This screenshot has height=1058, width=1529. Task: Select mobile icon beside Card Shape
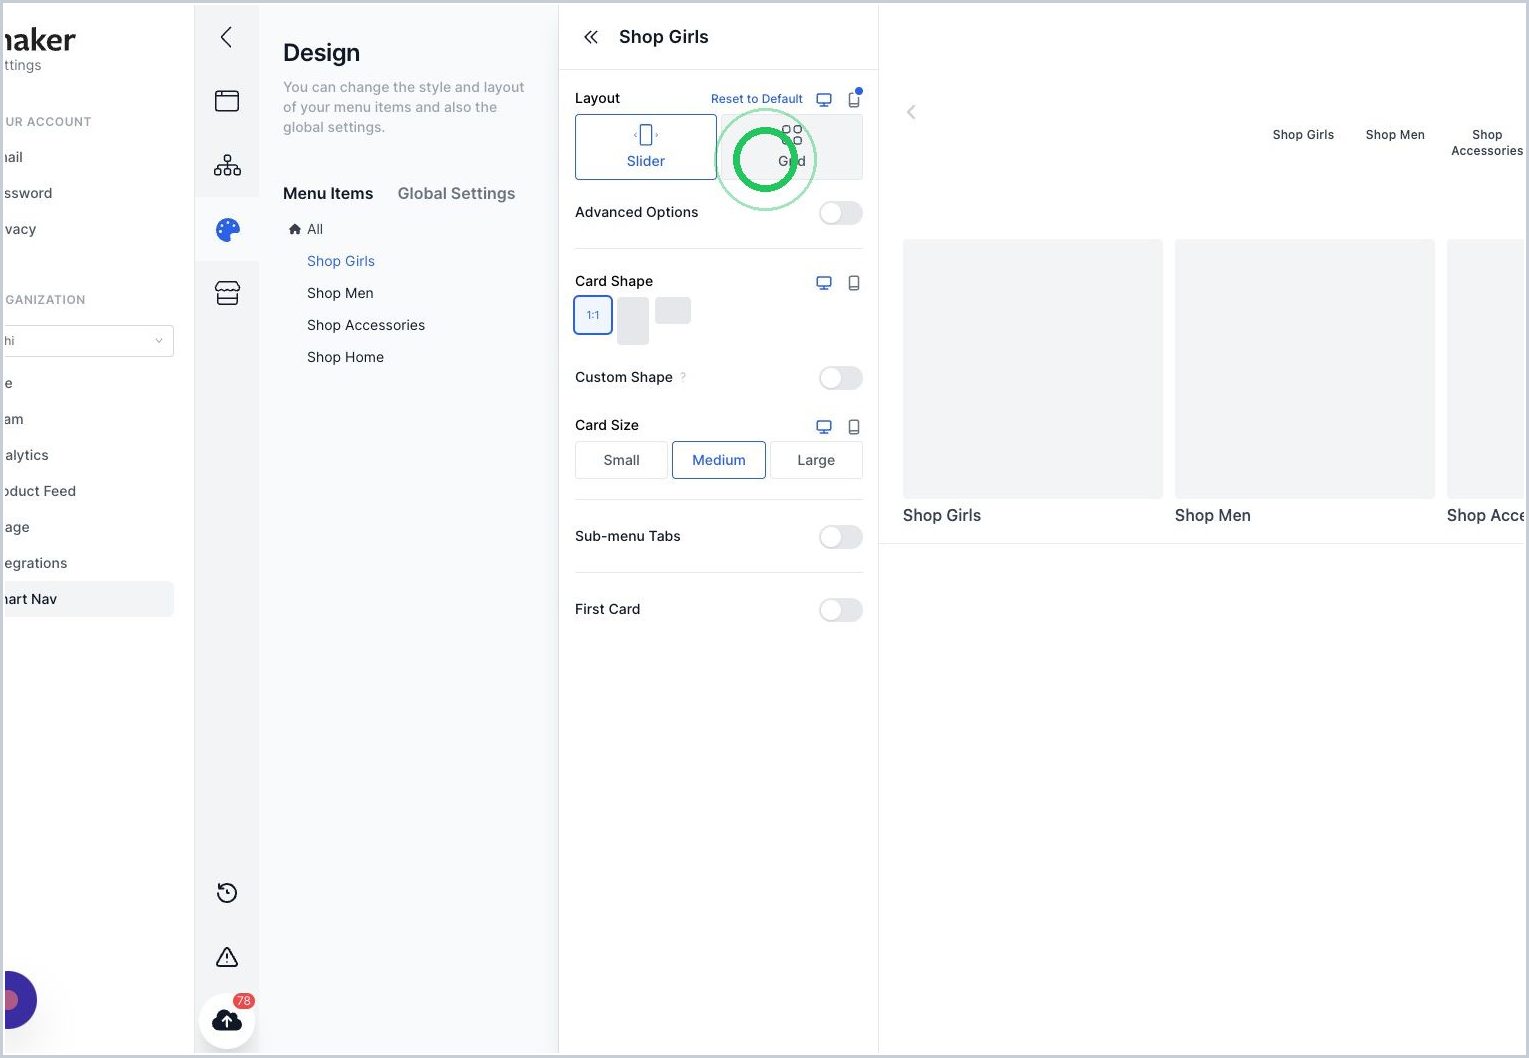pyautogui.click(x=854, y=283)
